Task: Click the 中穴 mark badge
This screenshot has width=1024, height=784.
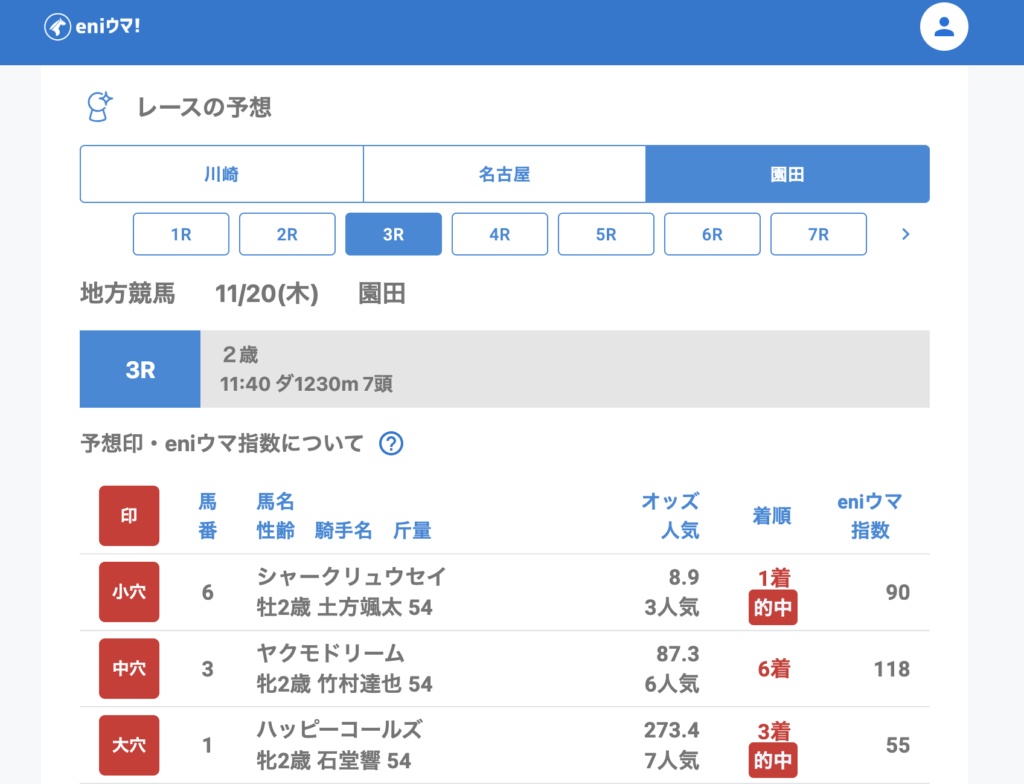Action: click(x=129, y=668)
